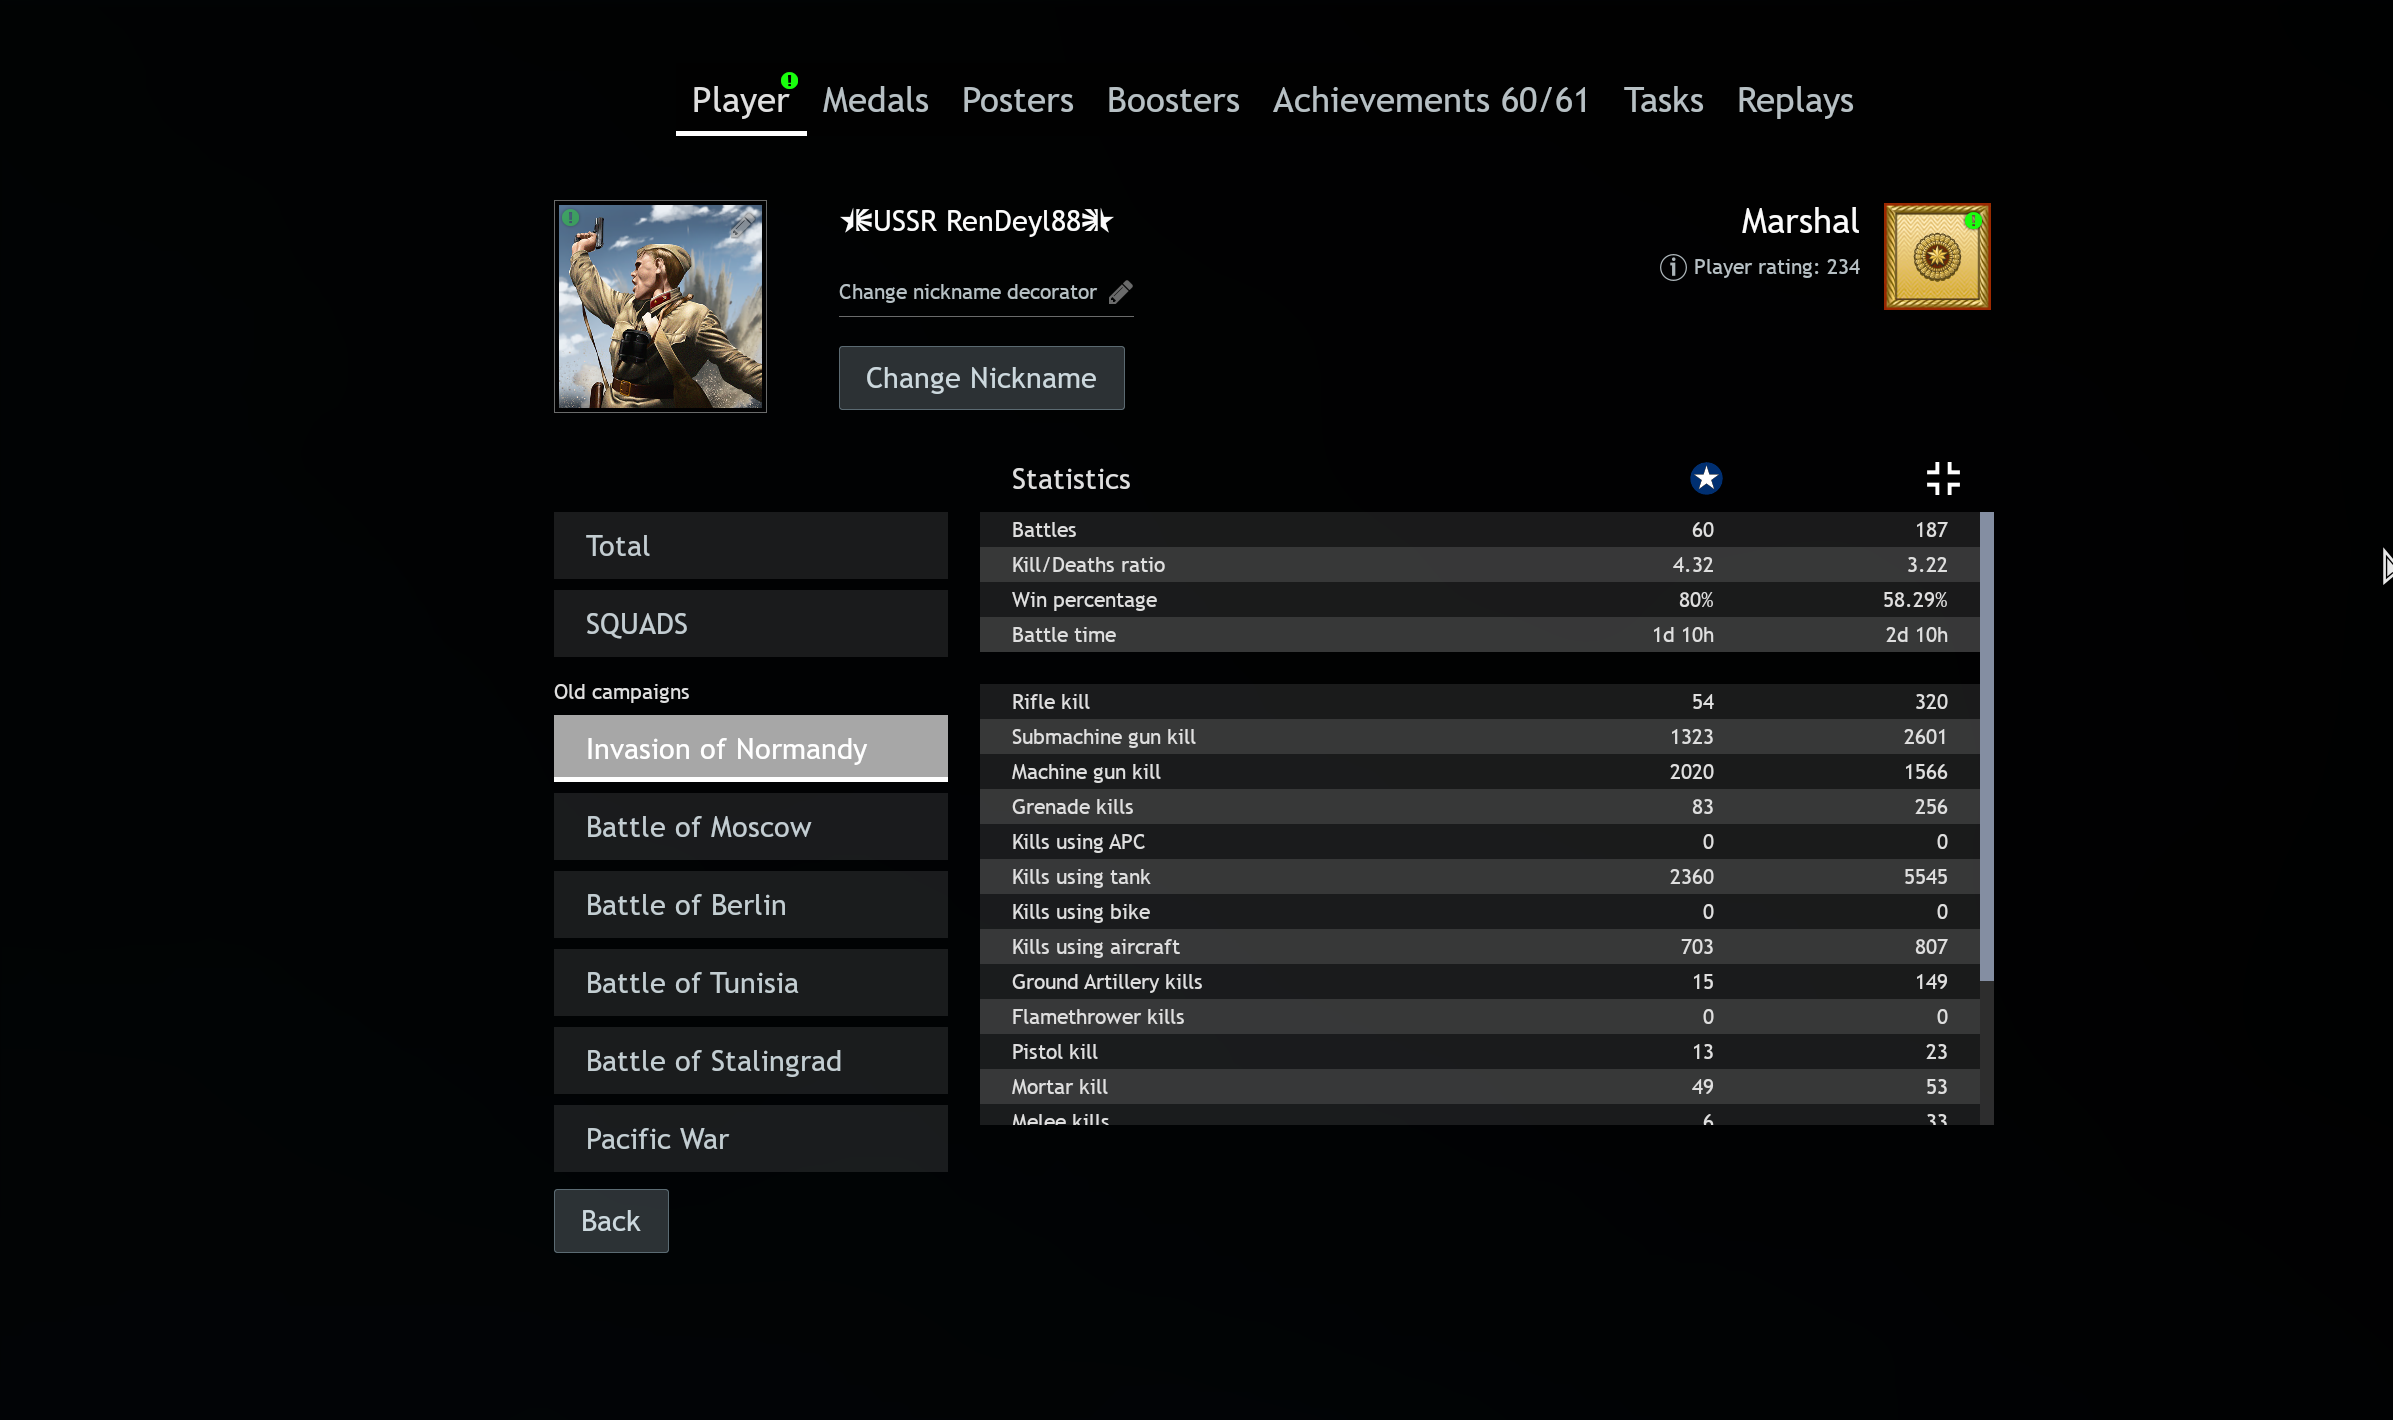Select the Battle of Moscow campaign
2393x1420 pixels.
[x=751, y=827]
